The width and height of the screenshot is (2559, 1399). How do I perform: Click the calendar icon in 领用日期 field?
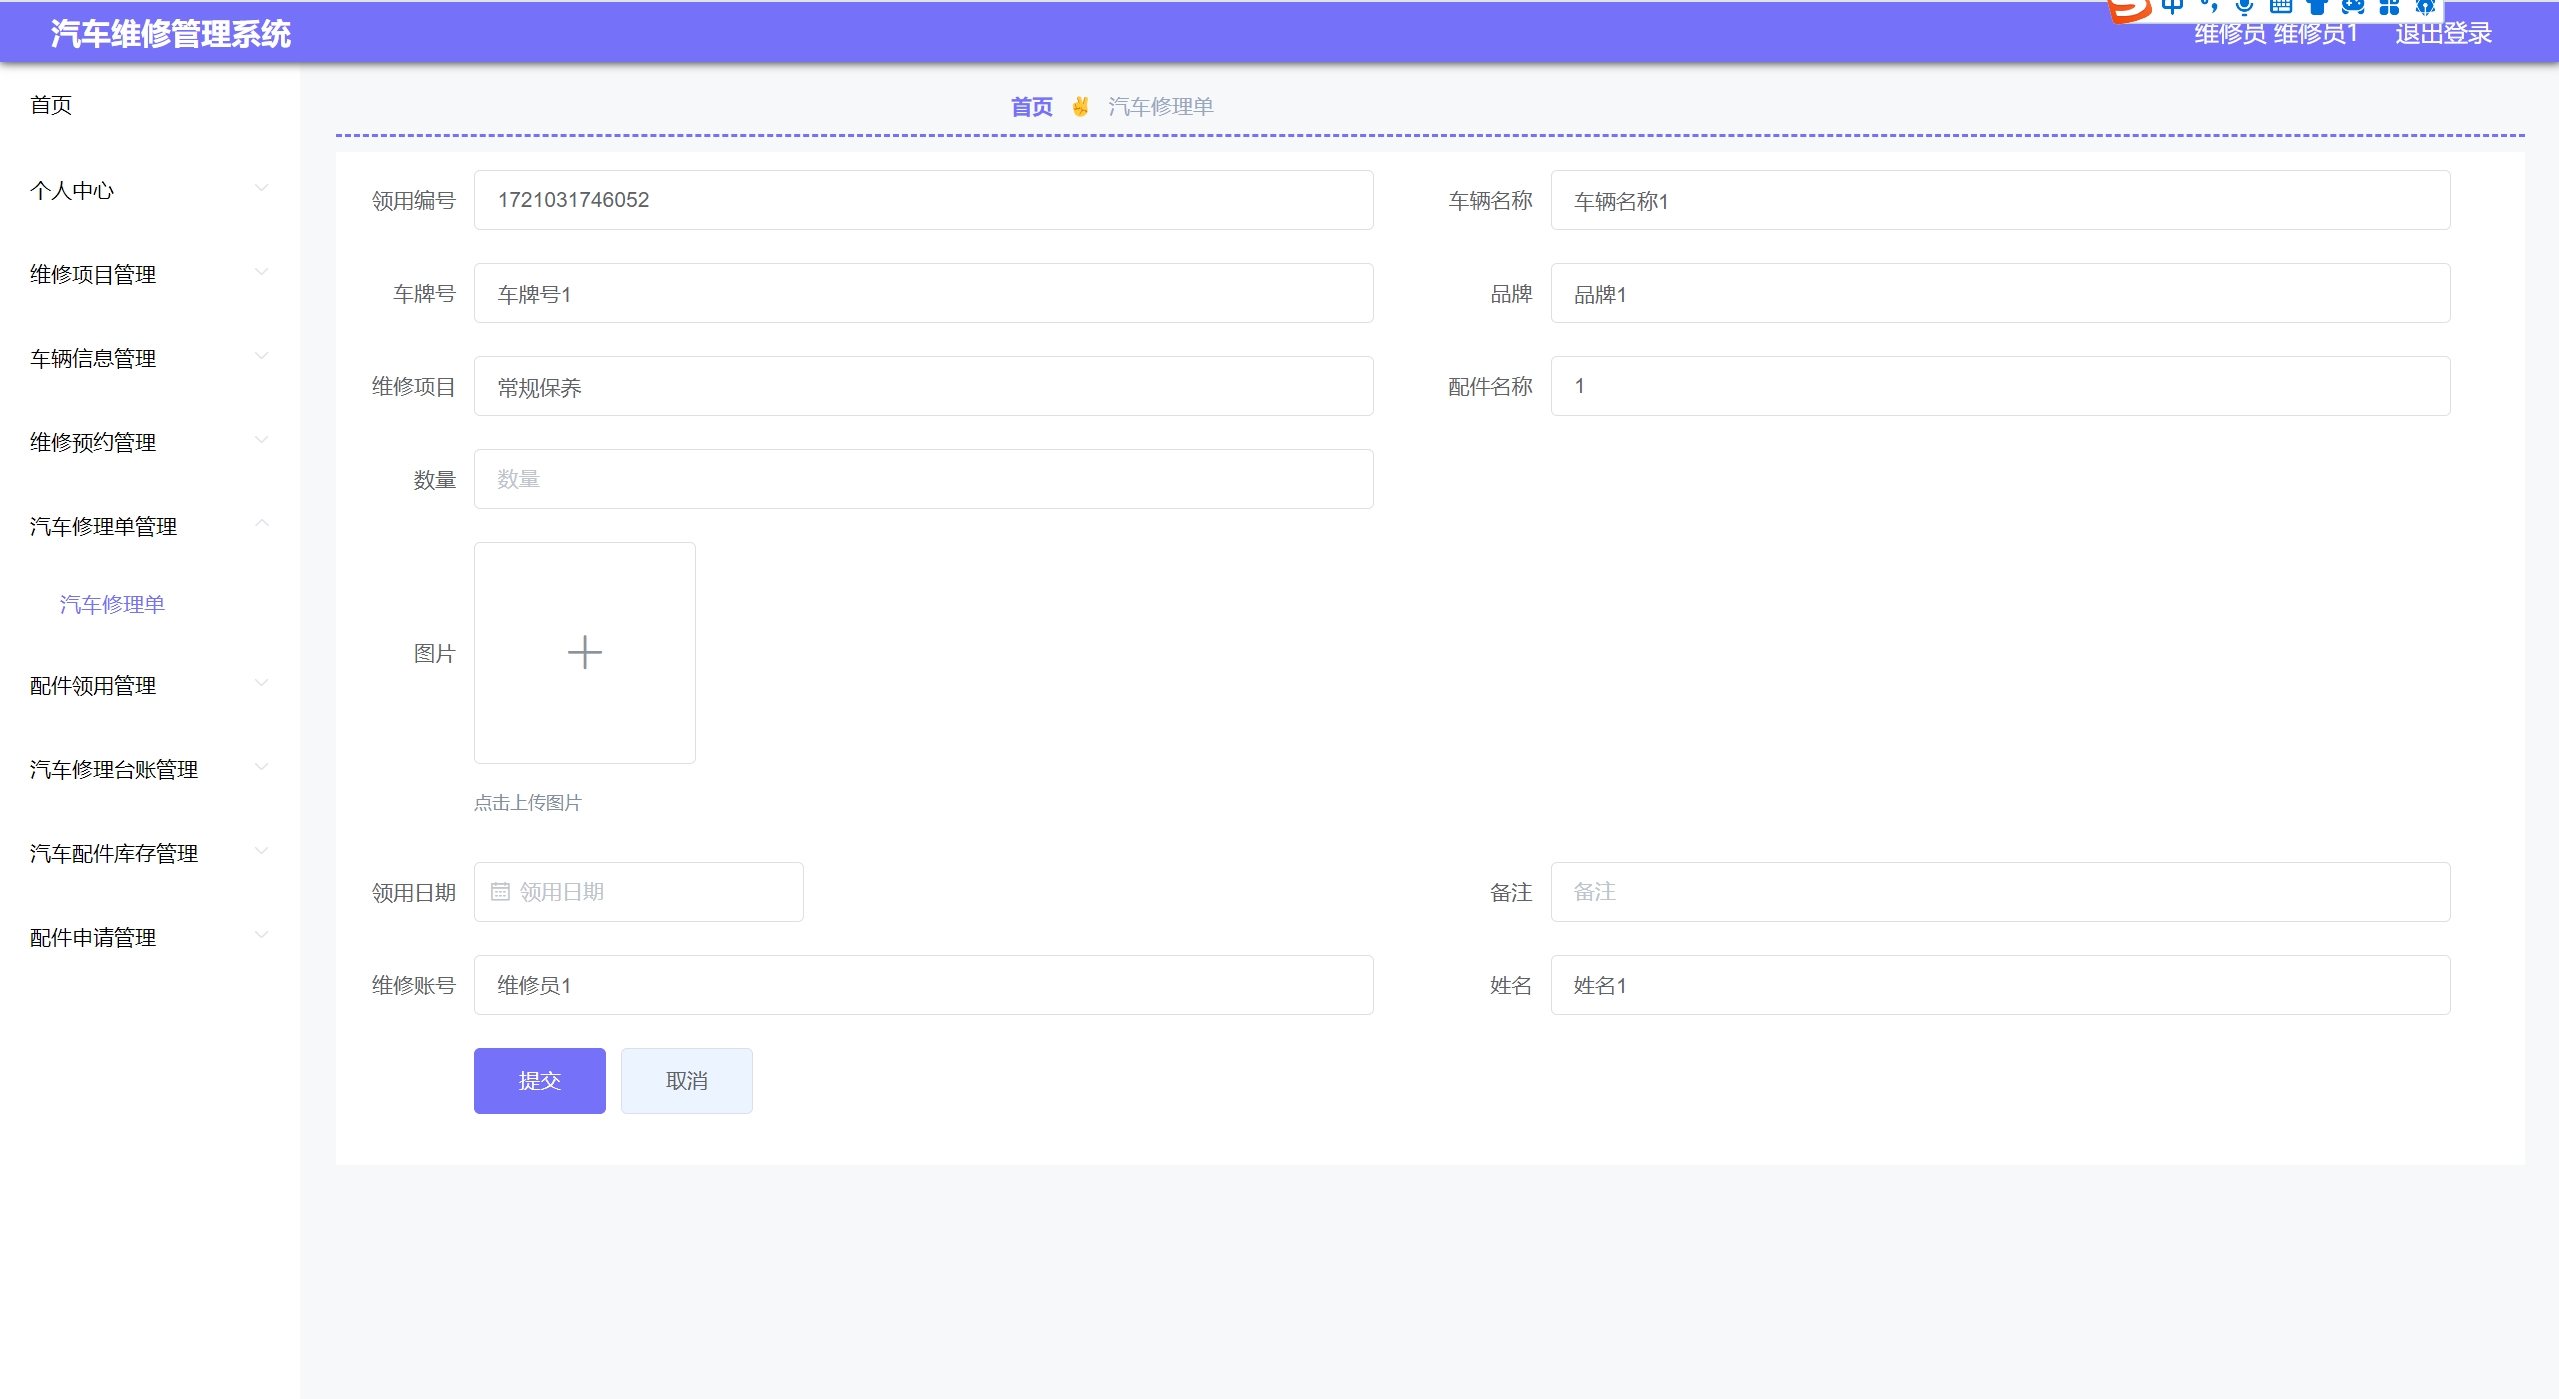(500, 891)
